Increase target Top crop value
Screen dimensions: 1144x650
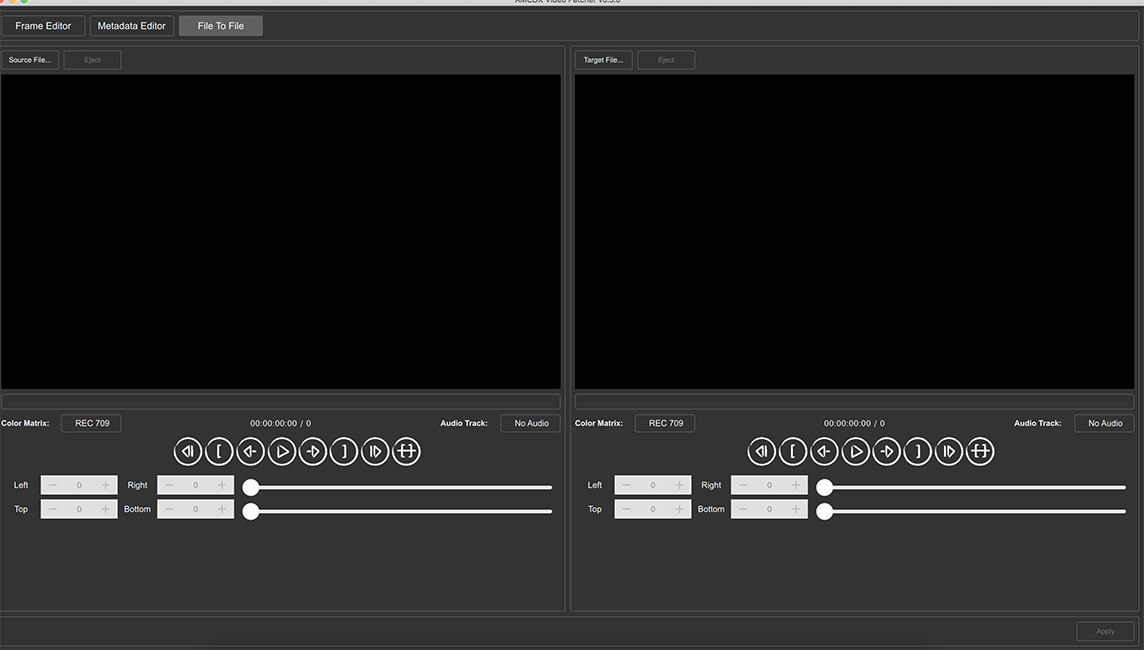pos(679,509)
